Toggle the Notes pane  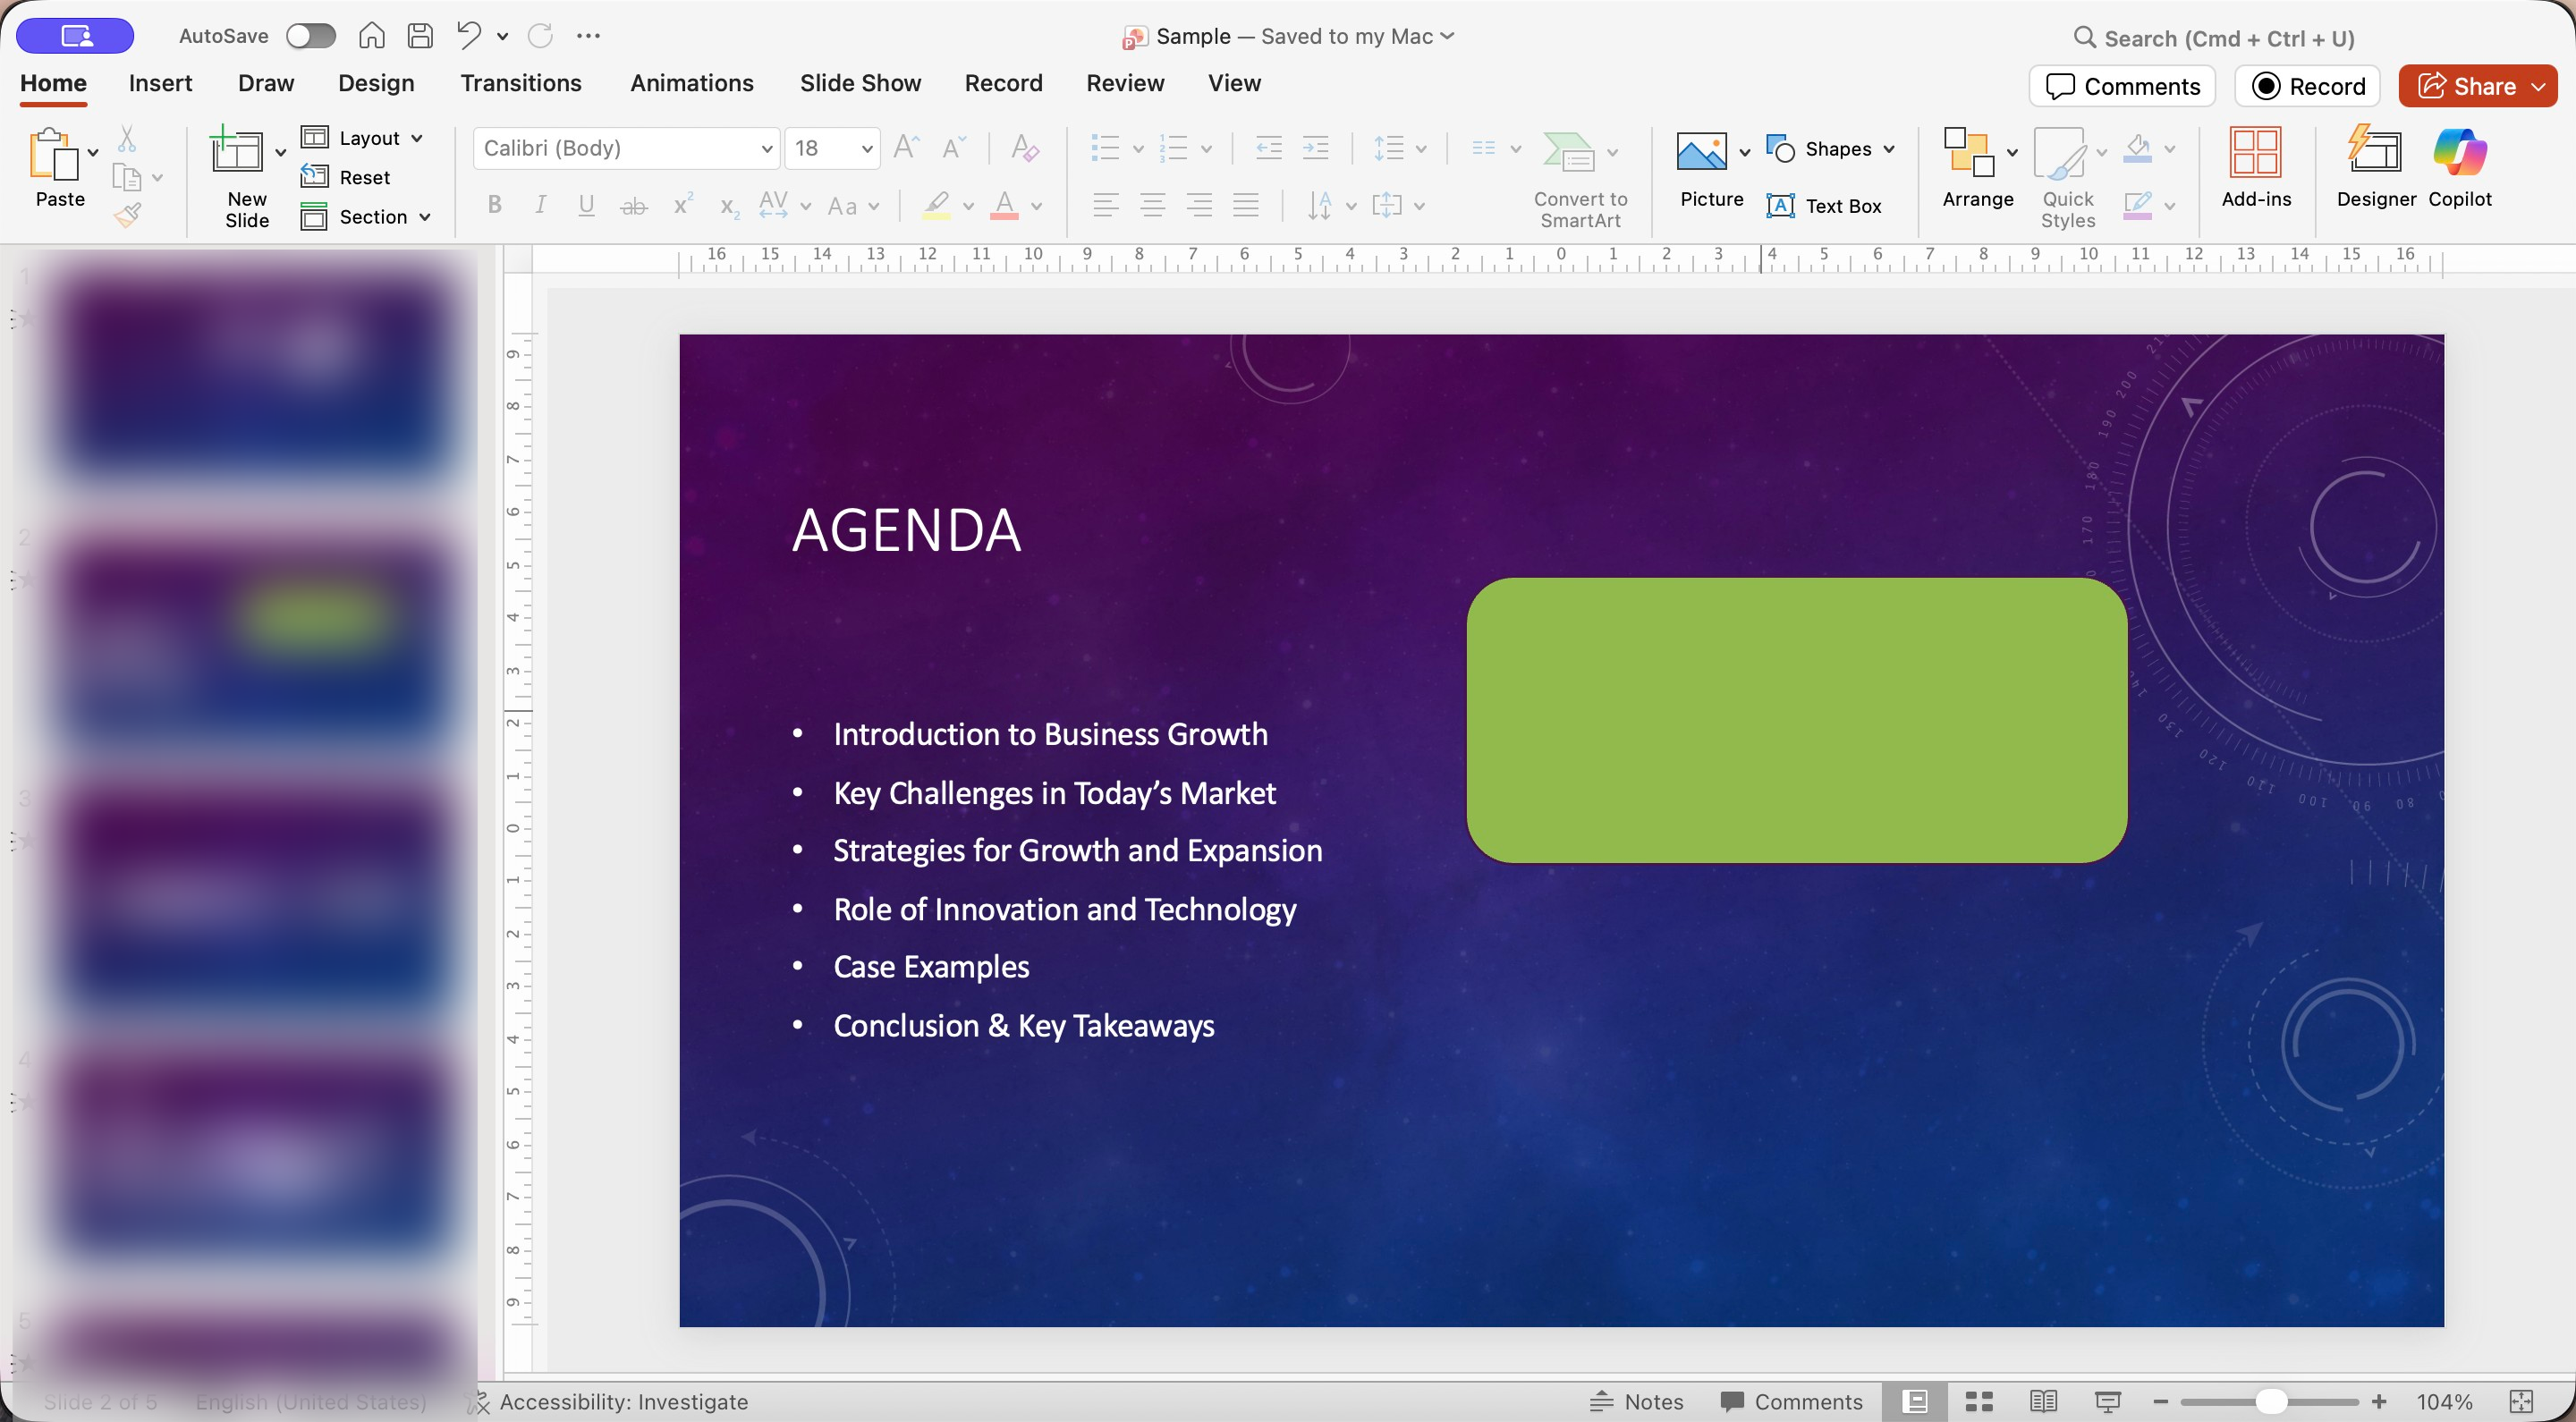1636,1401
